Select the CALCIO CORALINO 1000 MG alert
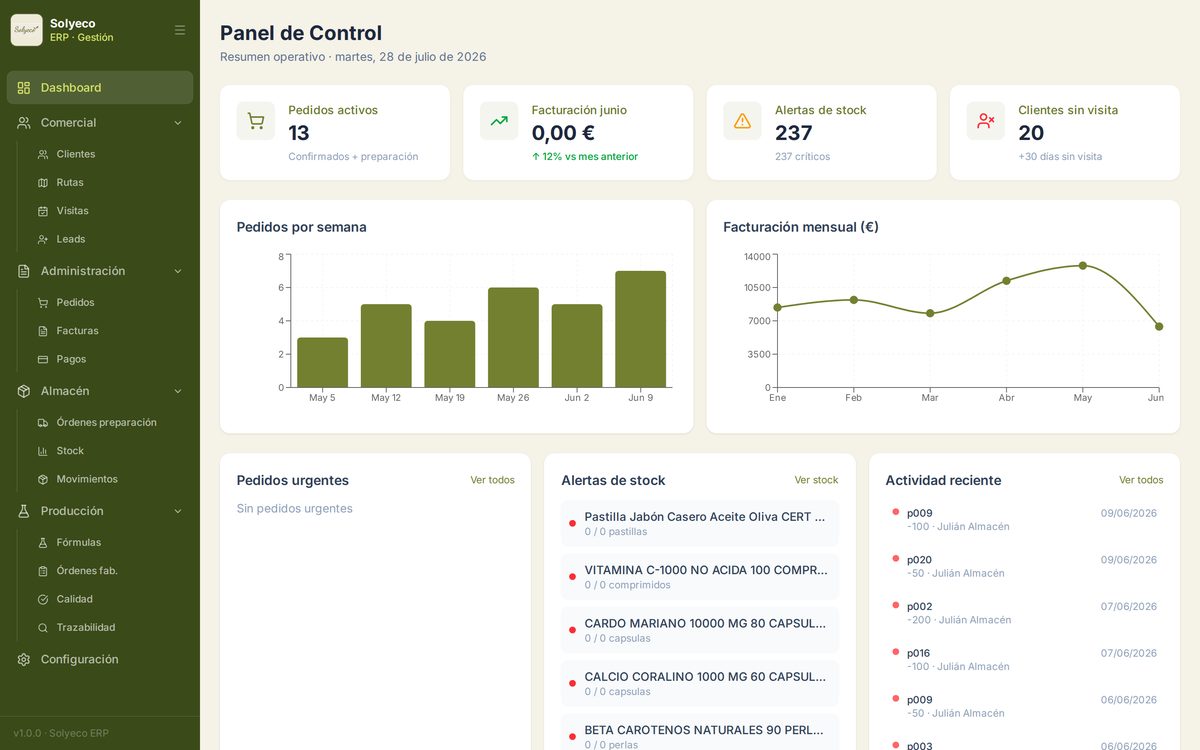This screenshot has height=750, width=1200. coord(700,684)
